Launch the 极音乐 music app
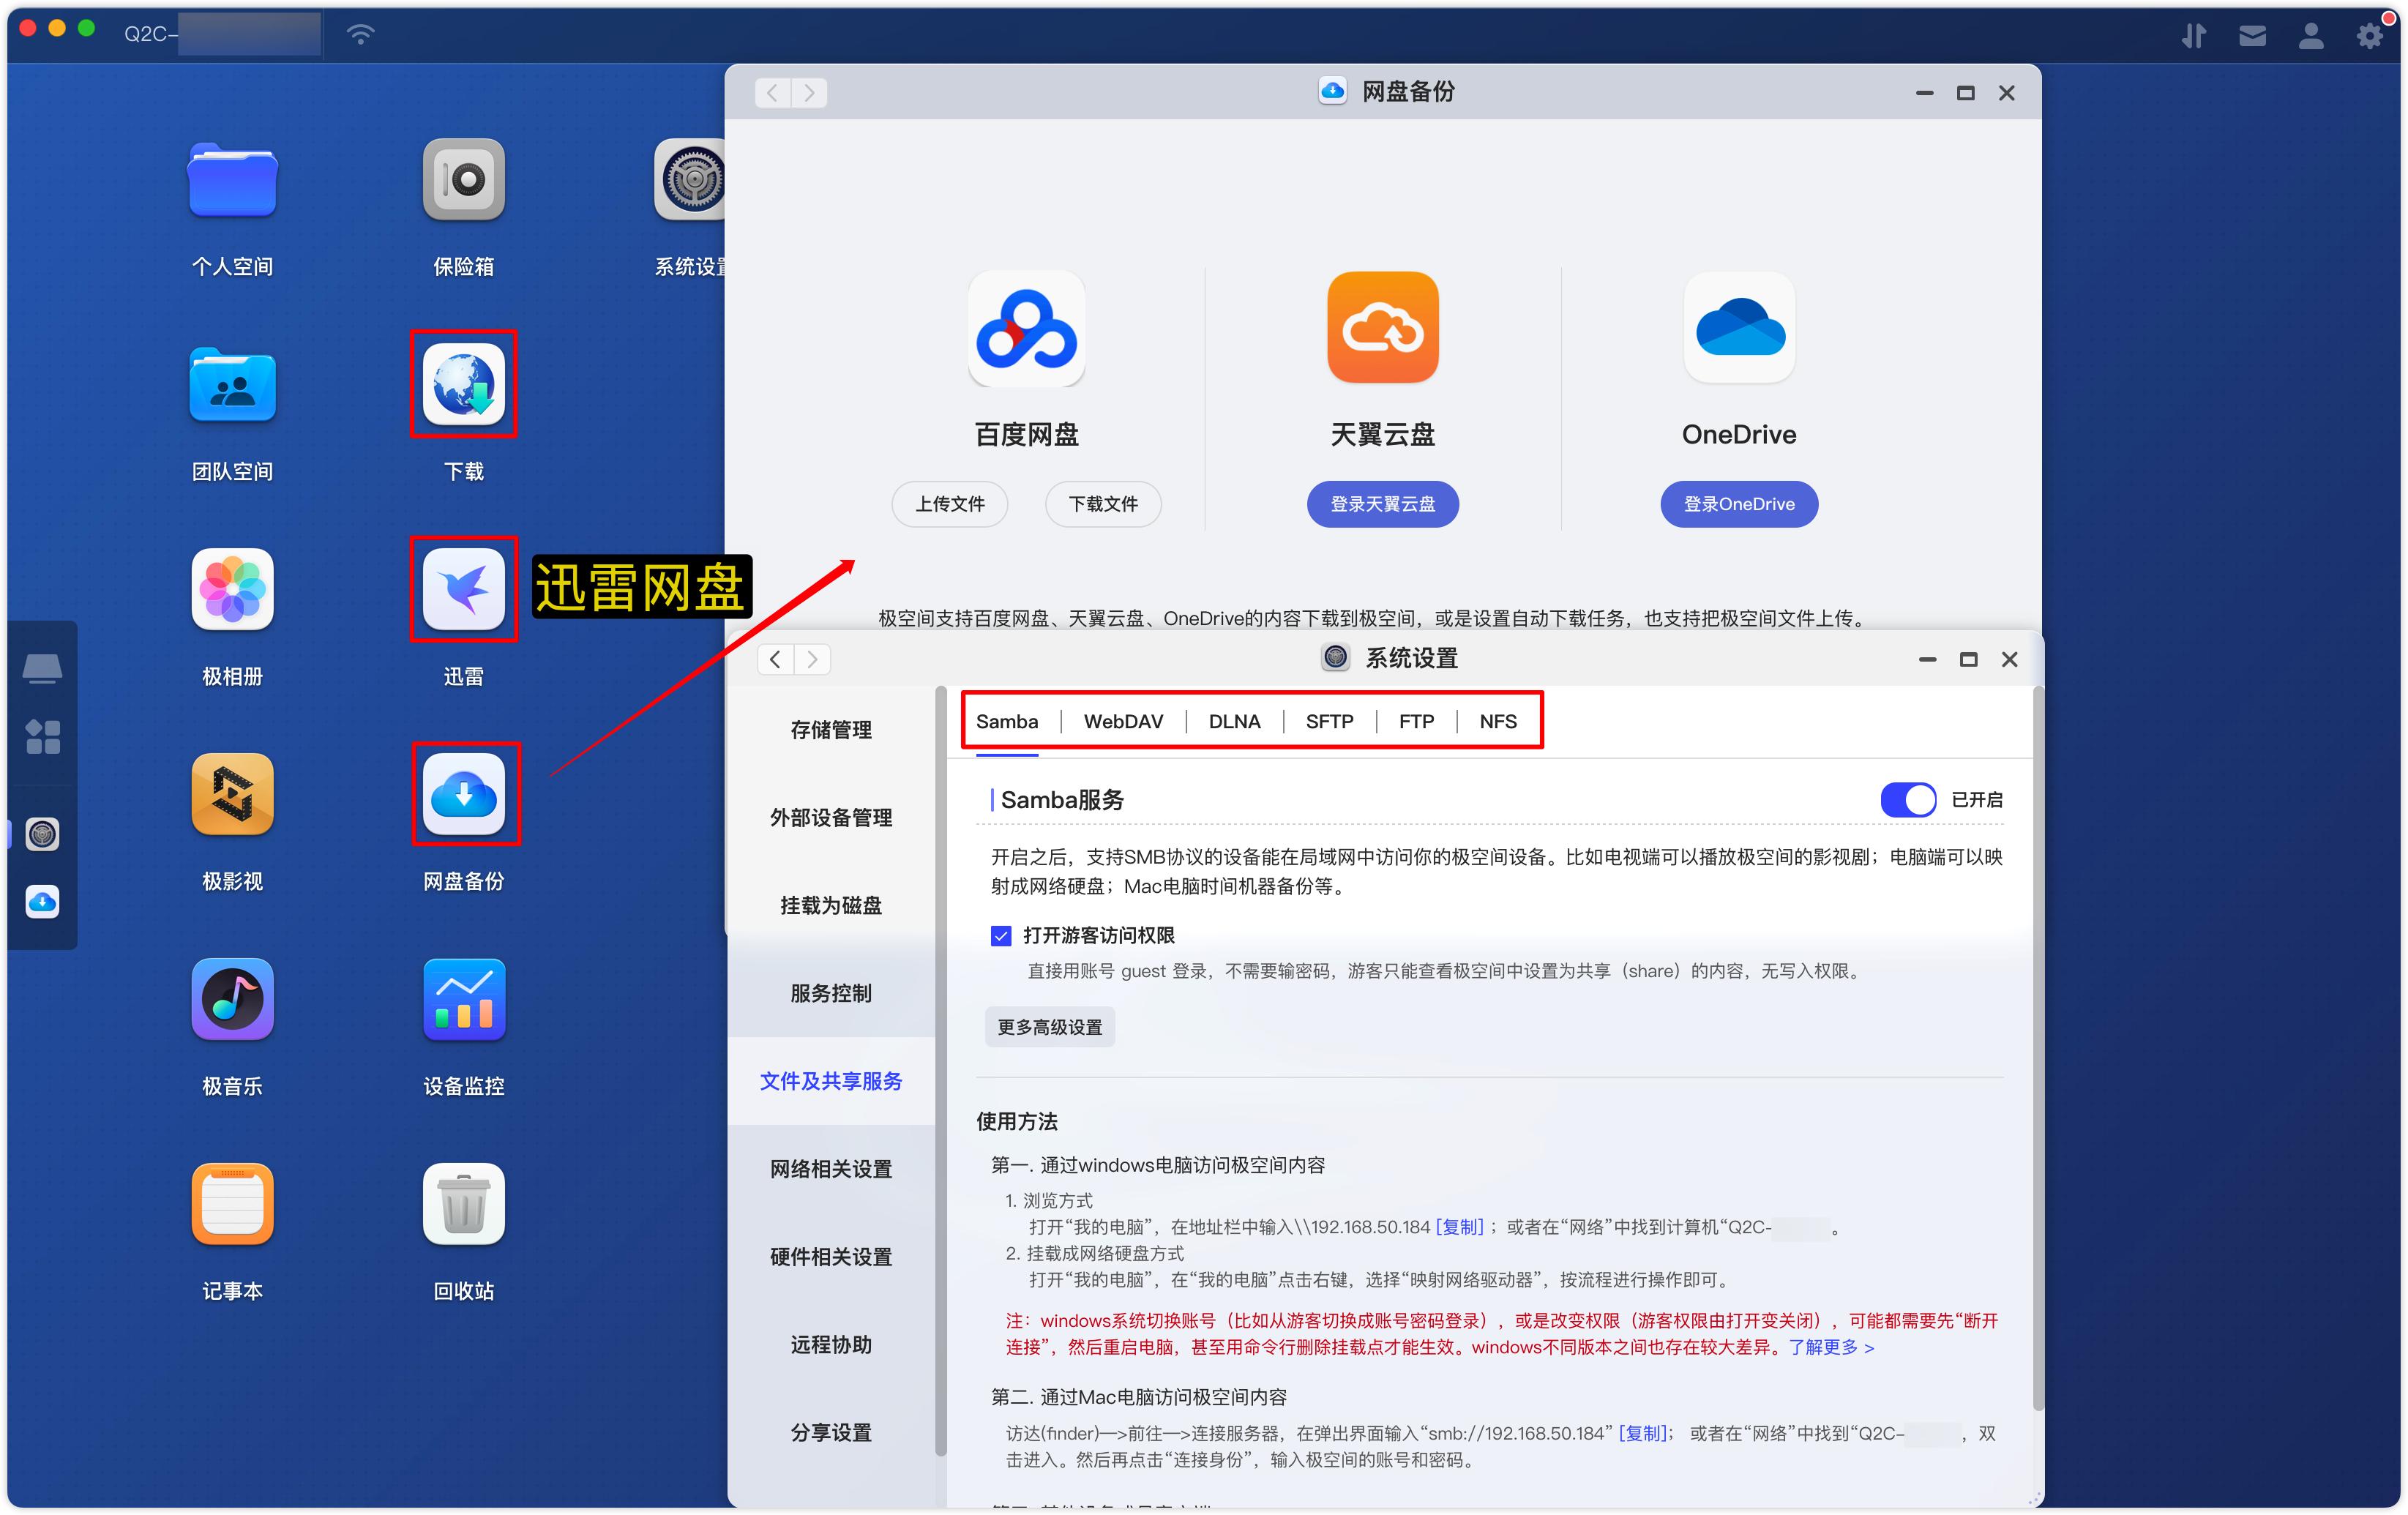Viewport: 2408px width, 1515px height. [x=232, y=1000]
